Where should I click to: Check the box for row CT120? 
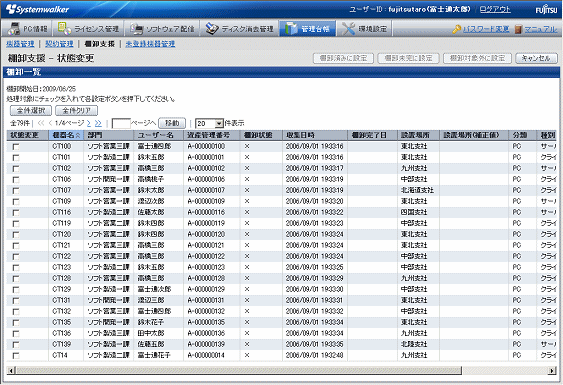click(16, 235)
